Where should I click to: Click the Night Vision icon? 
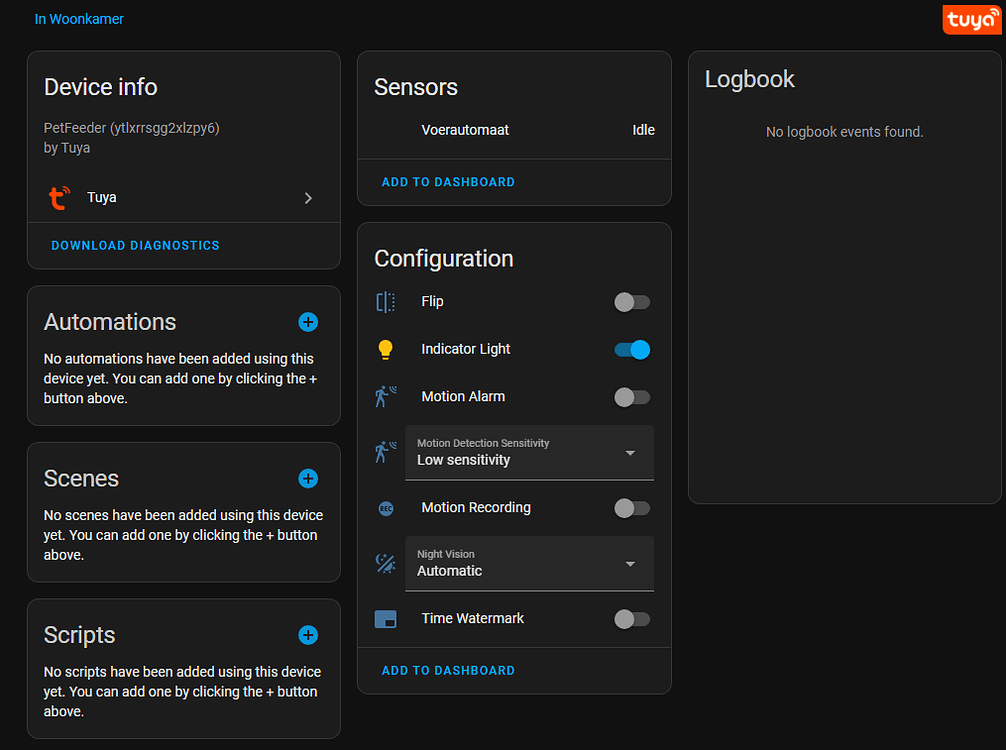386,563
